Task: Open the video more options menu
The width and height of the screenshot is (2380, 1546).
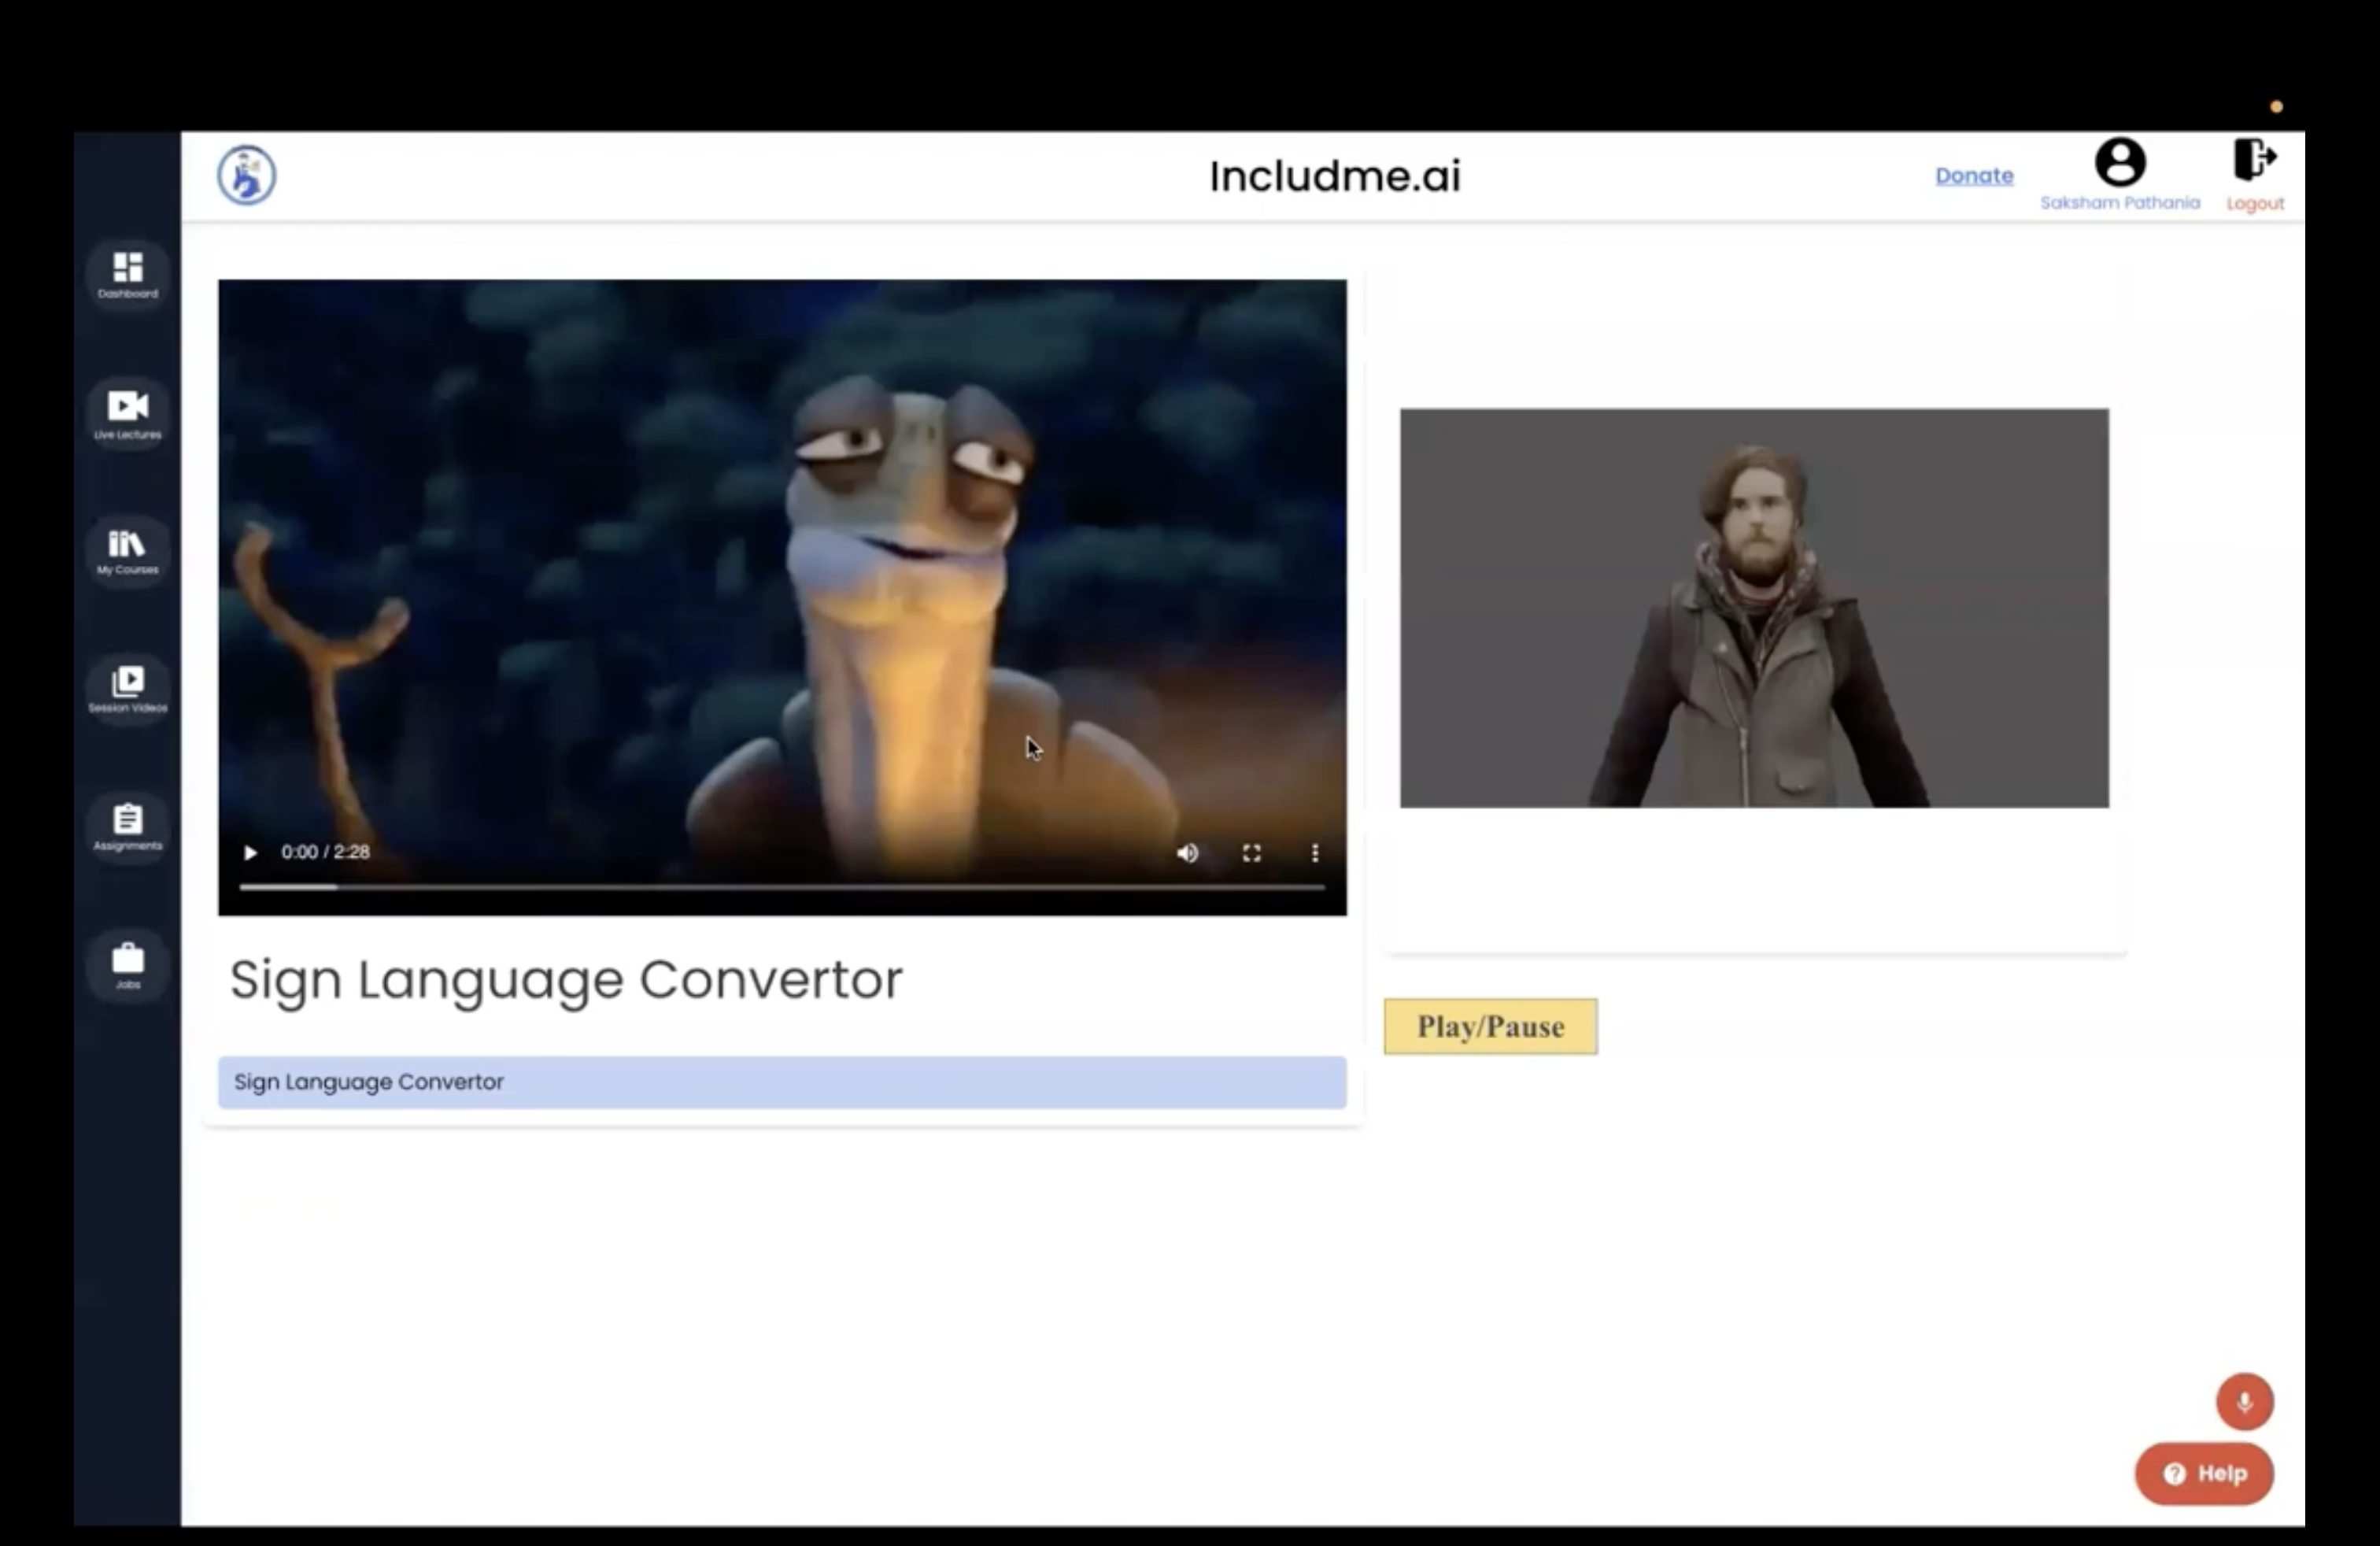Action: coord(1315,853)
